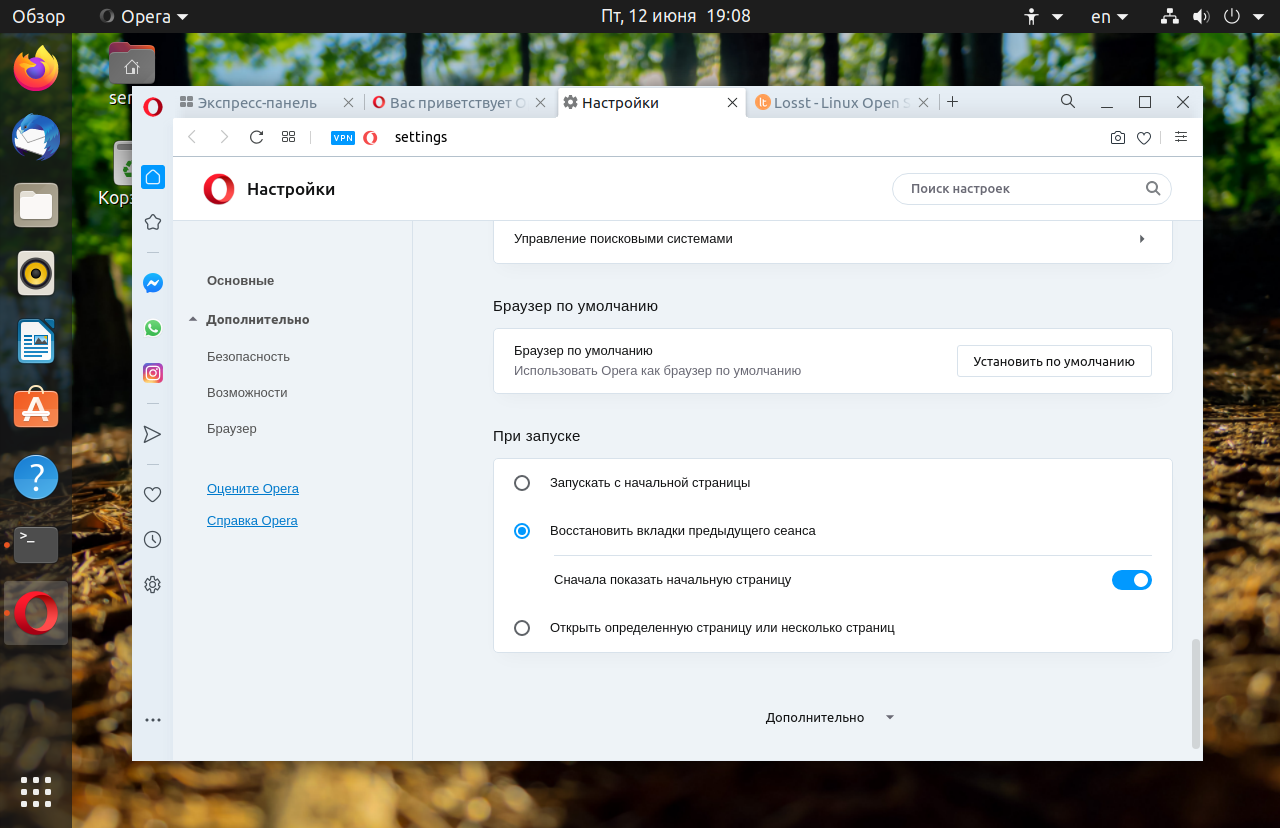Take a snapshot with the camera icon
This screenshot has width=1280, height=828.
point(1118,138)
